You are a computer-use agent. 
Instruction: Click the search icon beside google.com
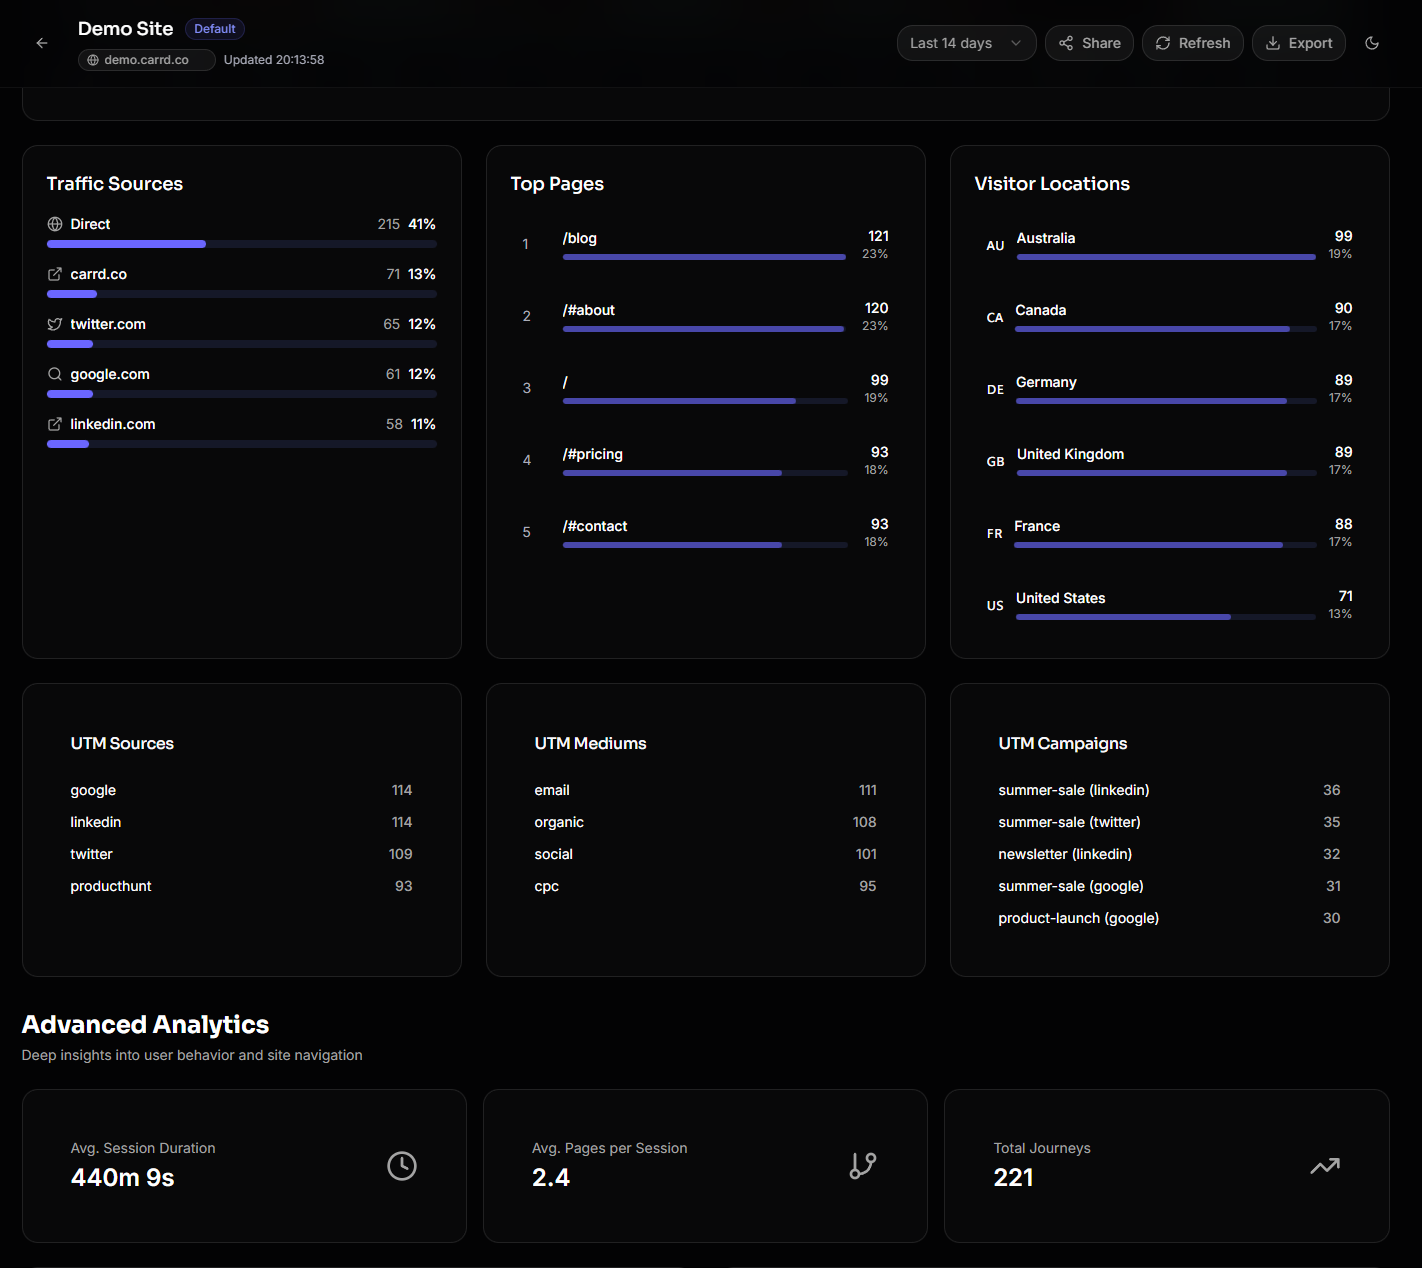click(54, 373)
